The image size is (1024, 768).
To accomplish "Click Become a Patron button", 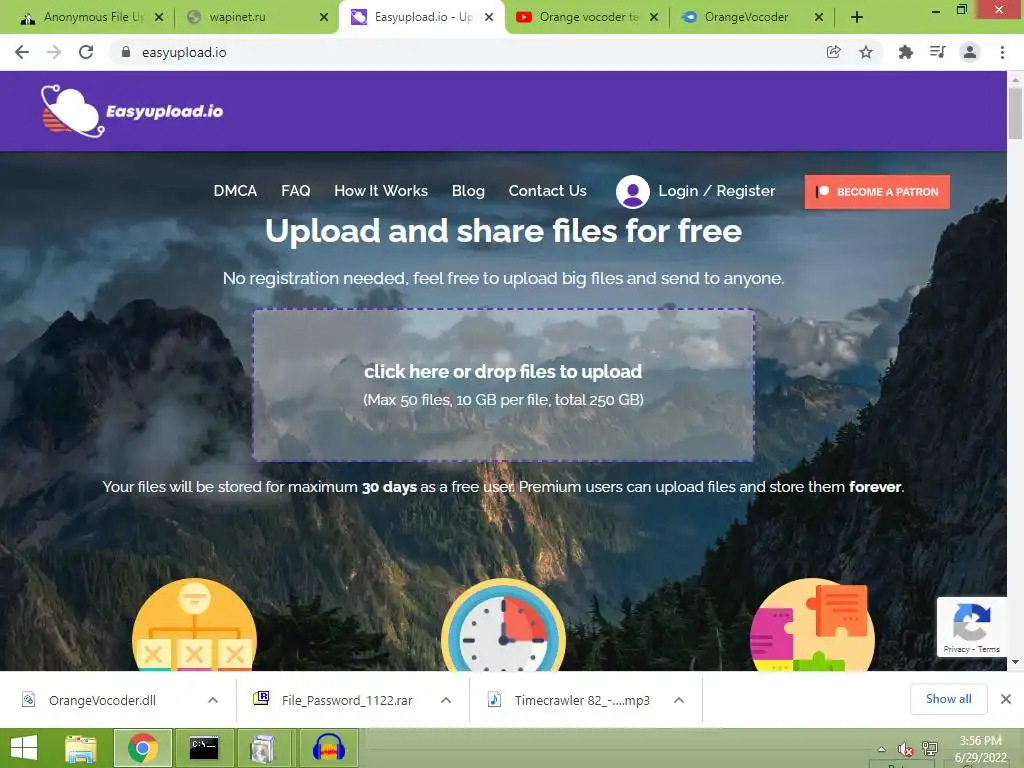I will 877,192.
